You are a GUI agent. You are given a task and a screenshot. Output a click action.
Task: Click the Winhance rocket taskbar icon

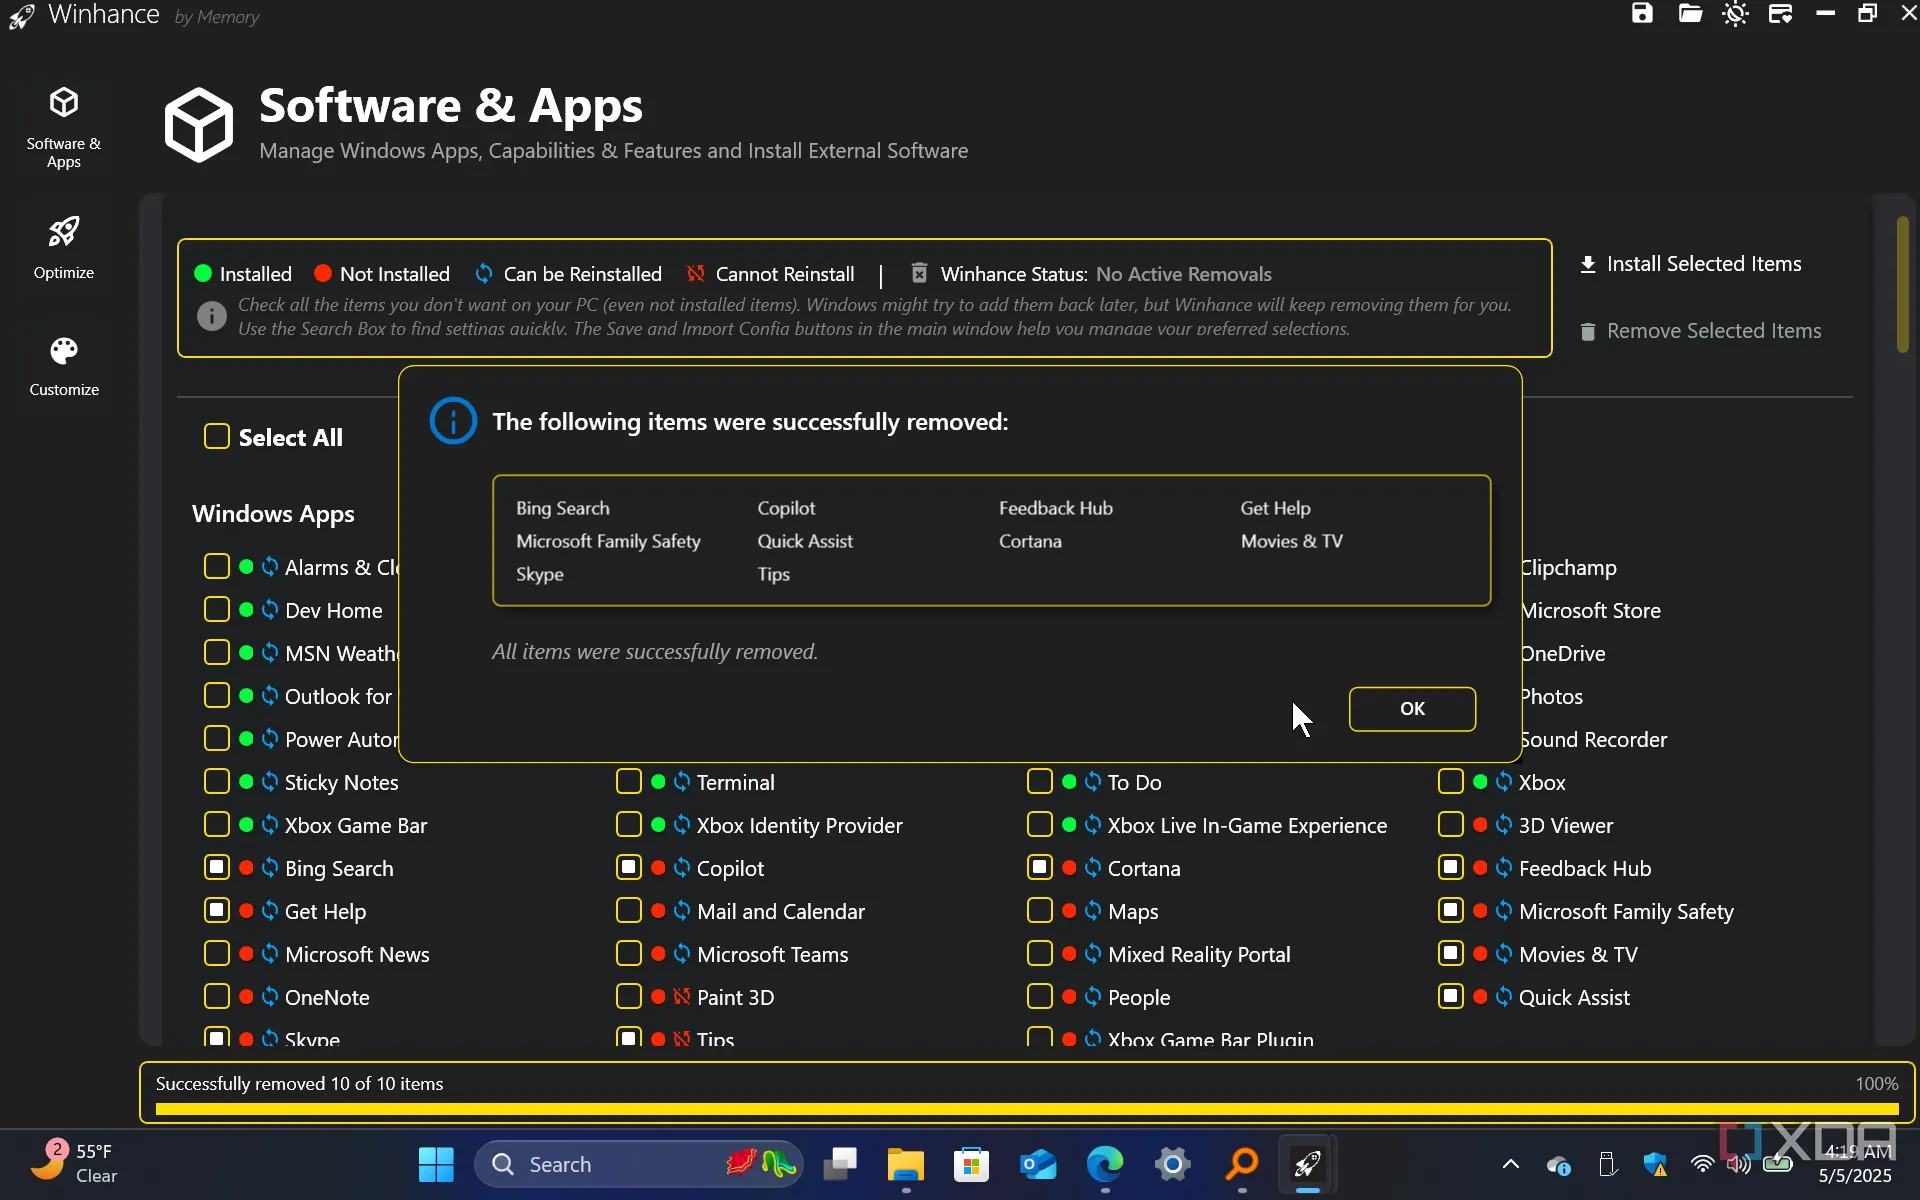[1308, 1164]
